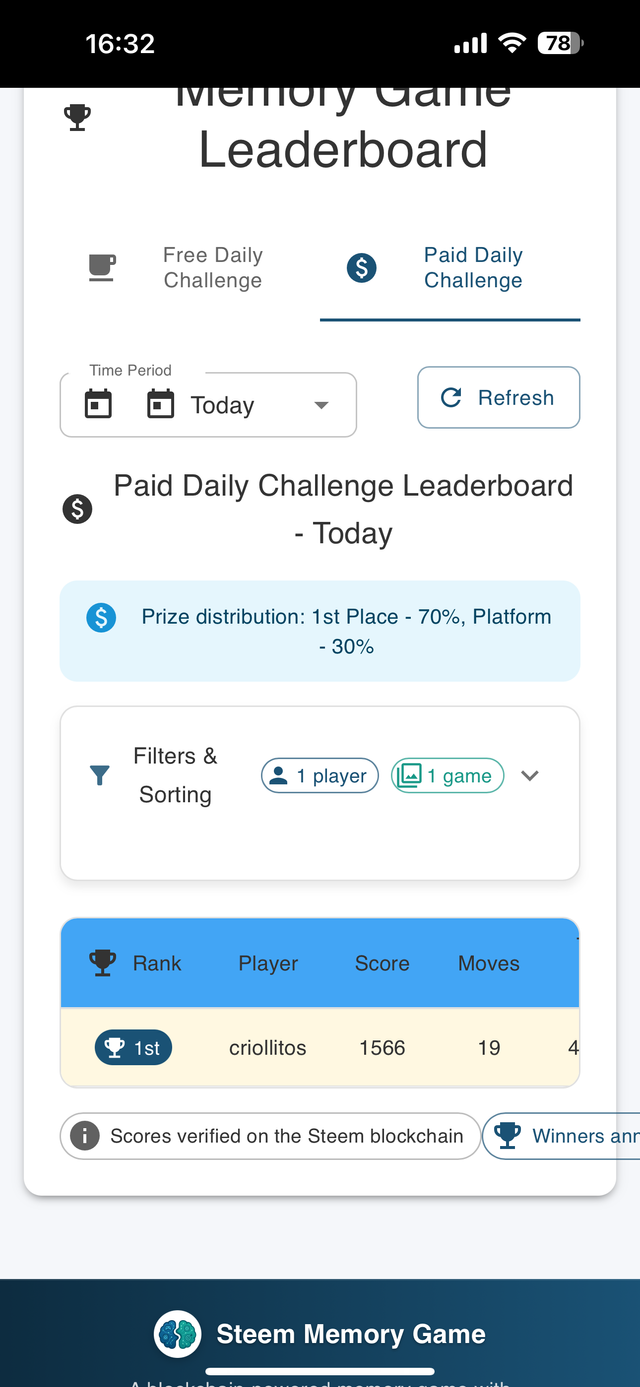The width and height of the screenshot is (640, 1387).
Task: Tap the blue dollar icon in prize banner
Action: [101, 618]
